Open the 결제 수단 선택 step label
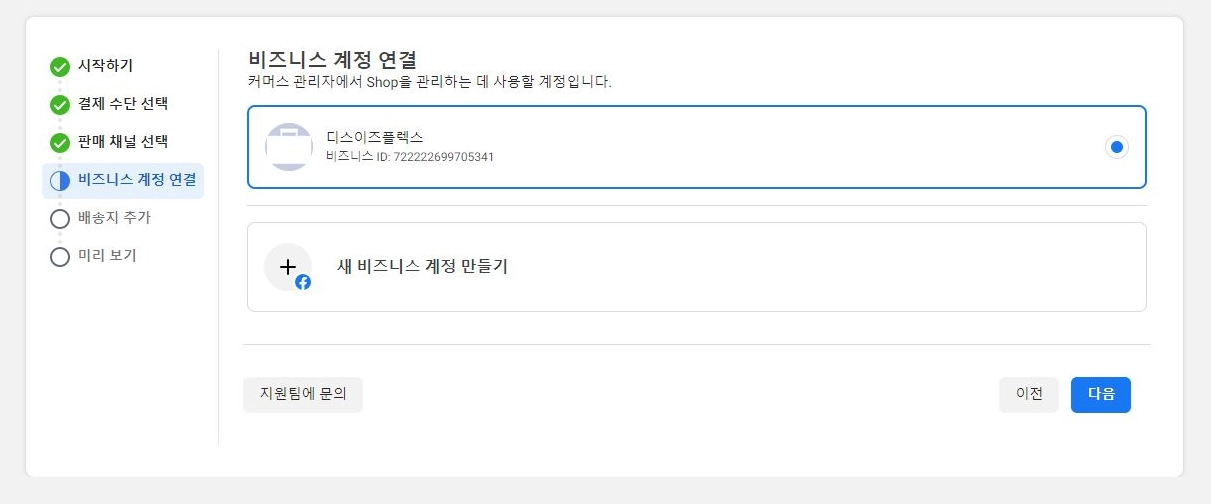The image size is (1211, 504). coord(123,104)
